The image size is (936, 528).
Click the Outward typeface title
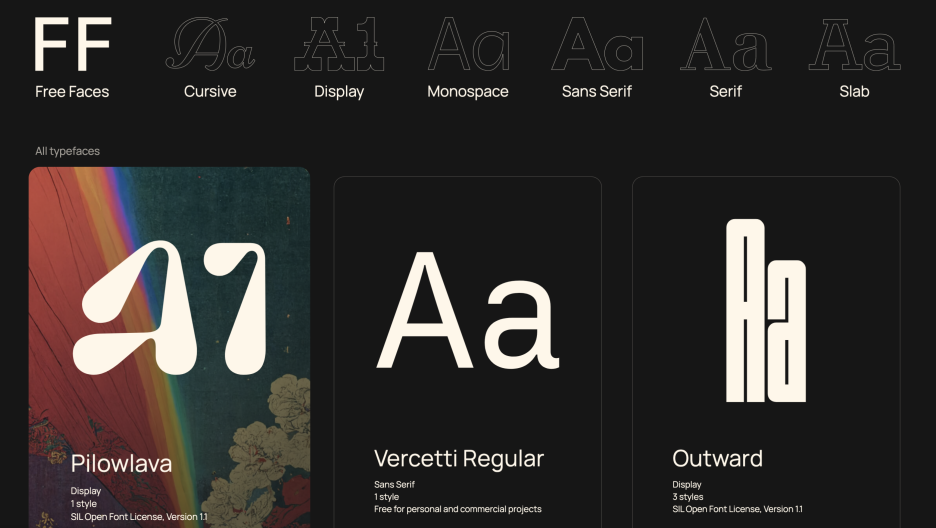tap(718, 458)
